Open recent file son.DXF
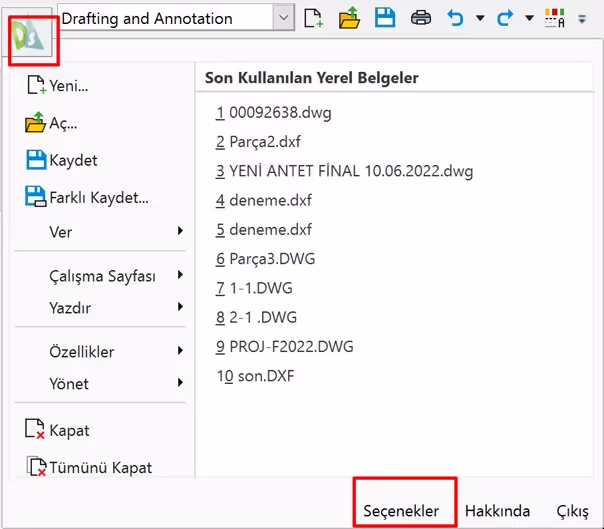 pyautogui.click(x=255, y=376)
